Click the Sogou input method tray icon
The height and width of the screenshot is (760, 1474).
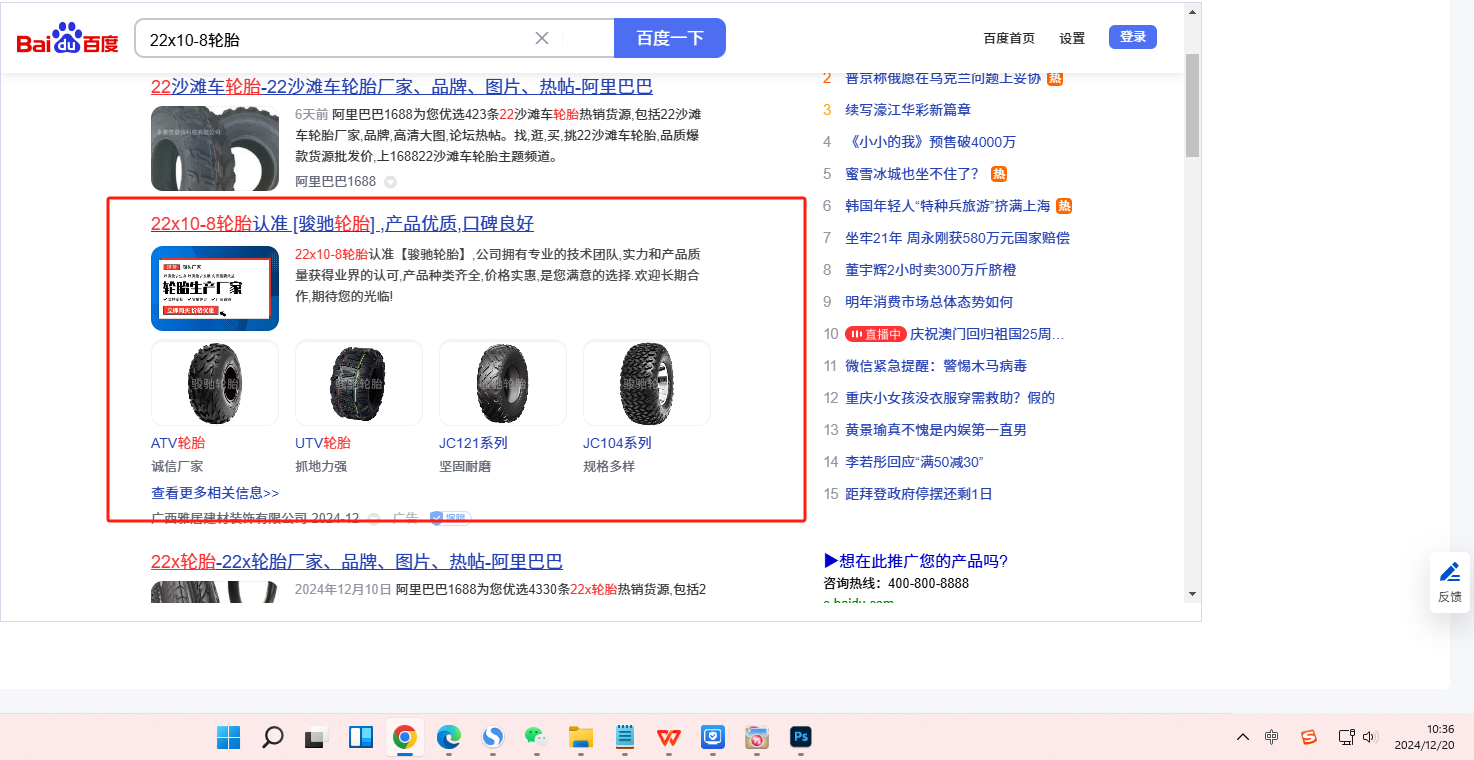pos(1308,737)
